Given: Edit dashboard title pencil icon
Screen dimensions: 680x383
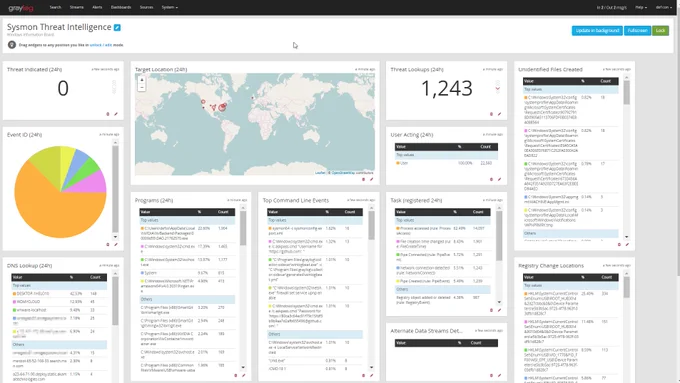Looking at the screenshot, I should 117,27.
